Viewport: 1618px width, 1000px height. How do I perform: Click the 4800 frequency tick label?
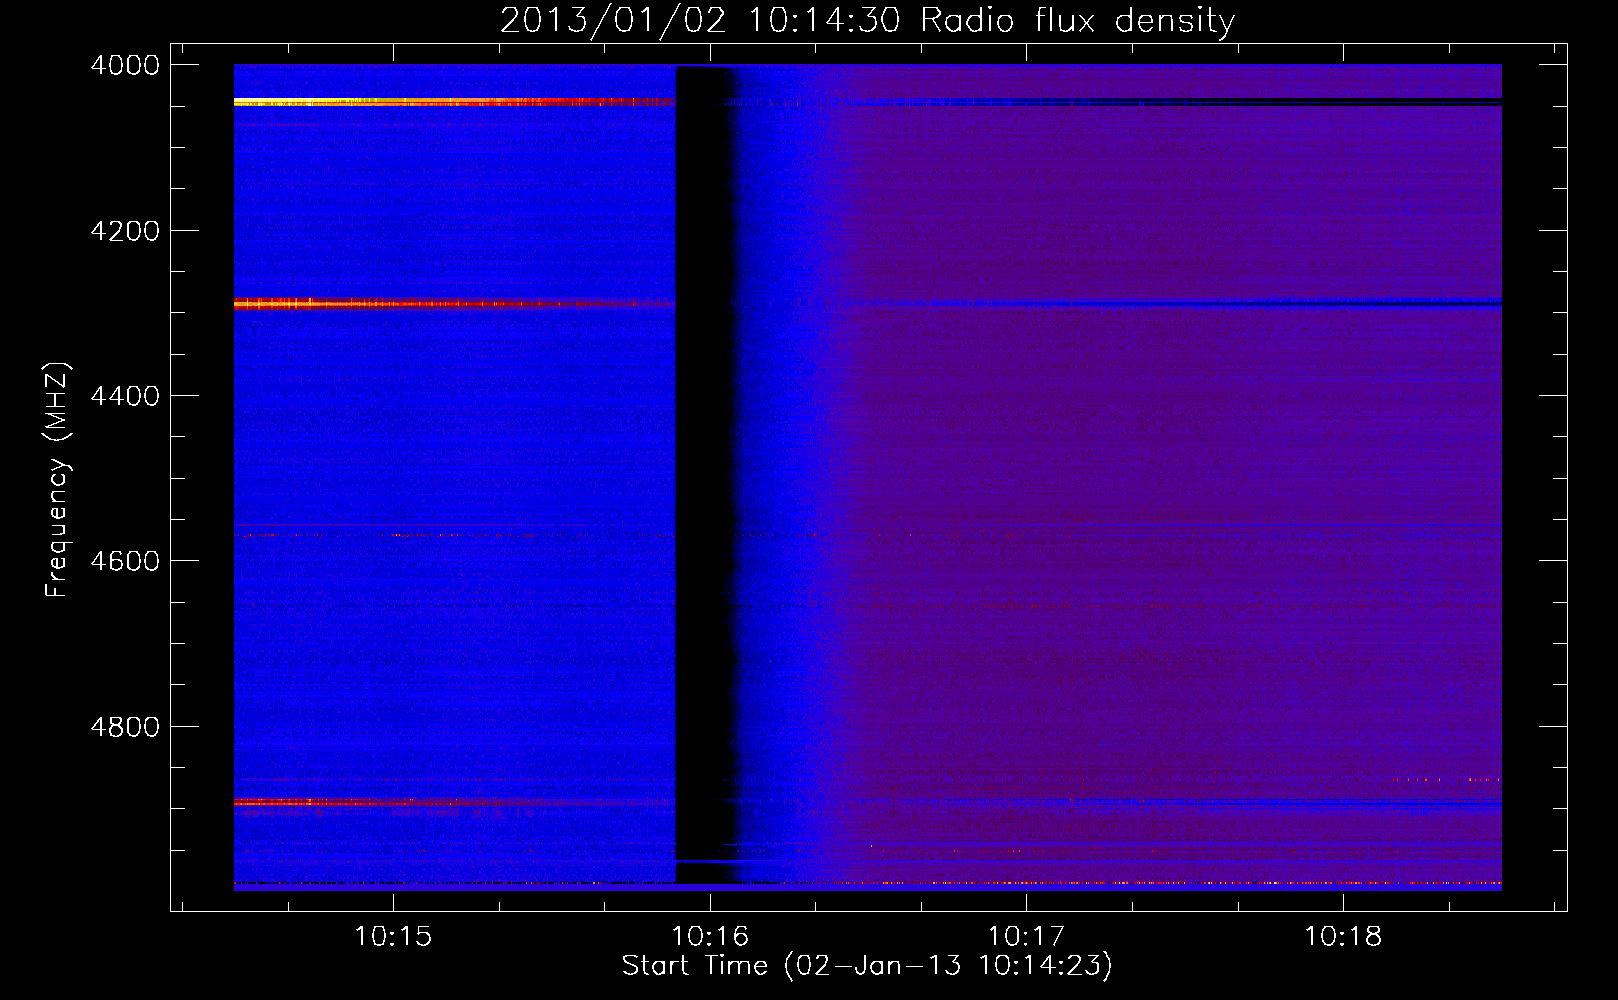click(x=125, y=726)
